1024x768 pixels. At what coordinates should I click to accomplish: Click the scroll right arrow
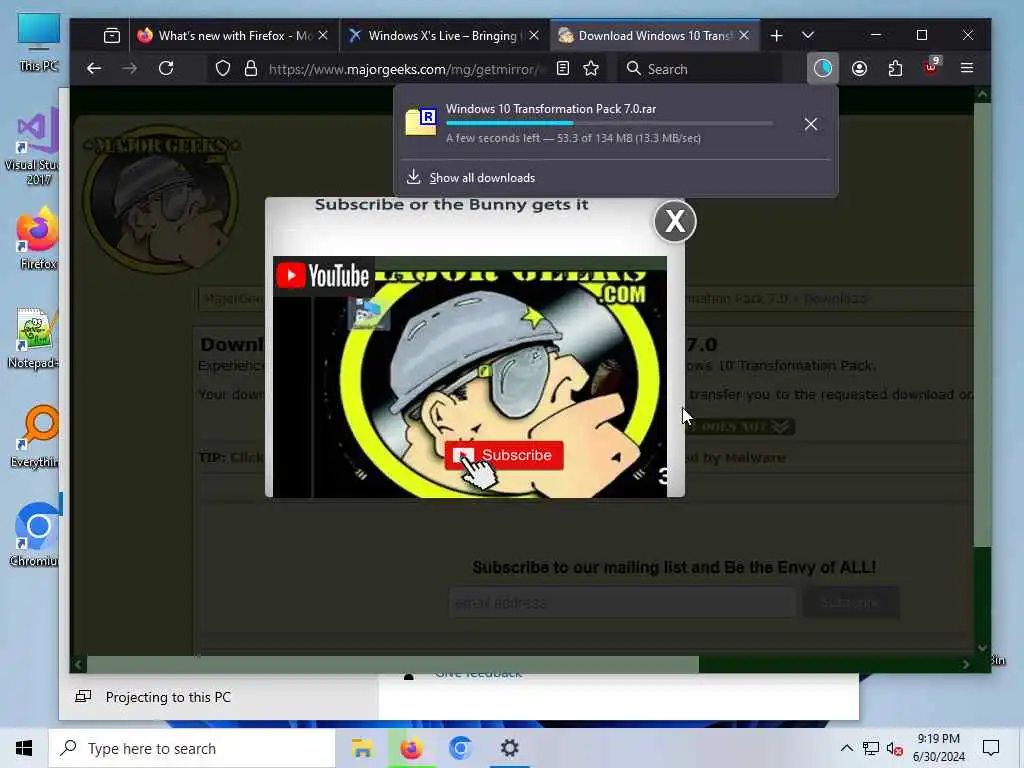click(965, 664)
